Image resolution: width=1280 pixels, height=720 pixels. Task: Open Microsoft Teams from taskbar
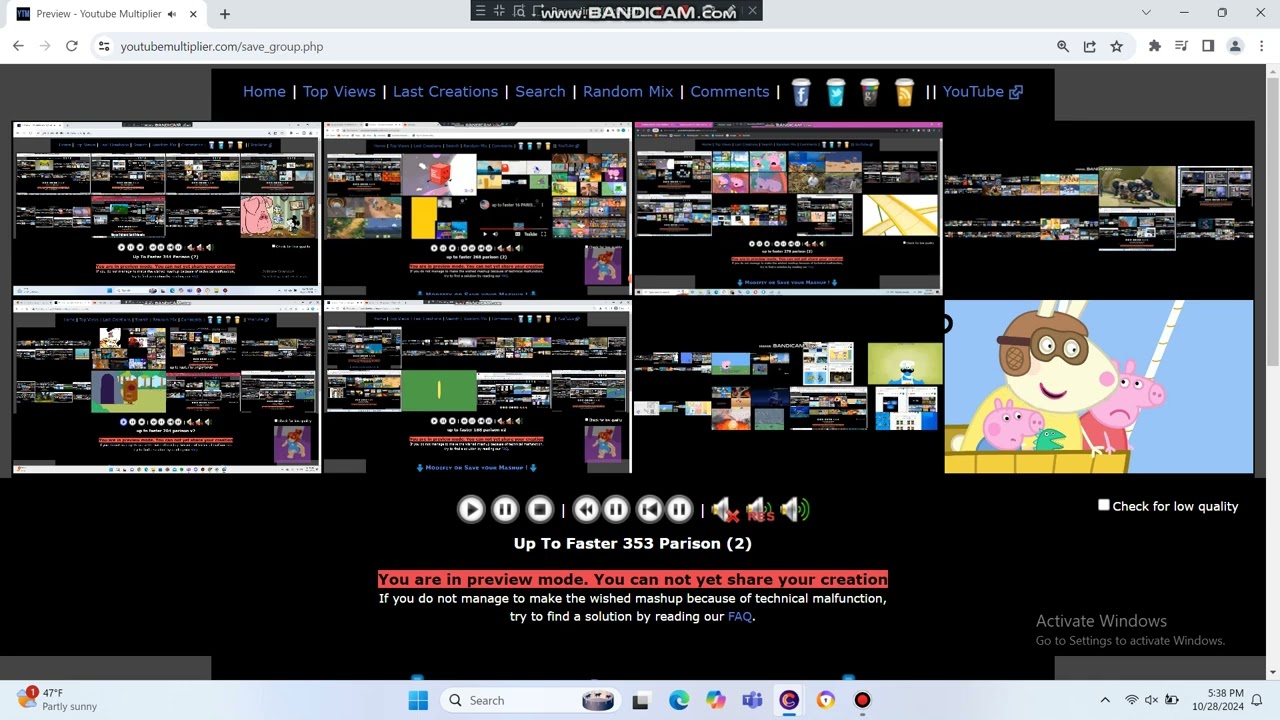(x=752, y=700)
